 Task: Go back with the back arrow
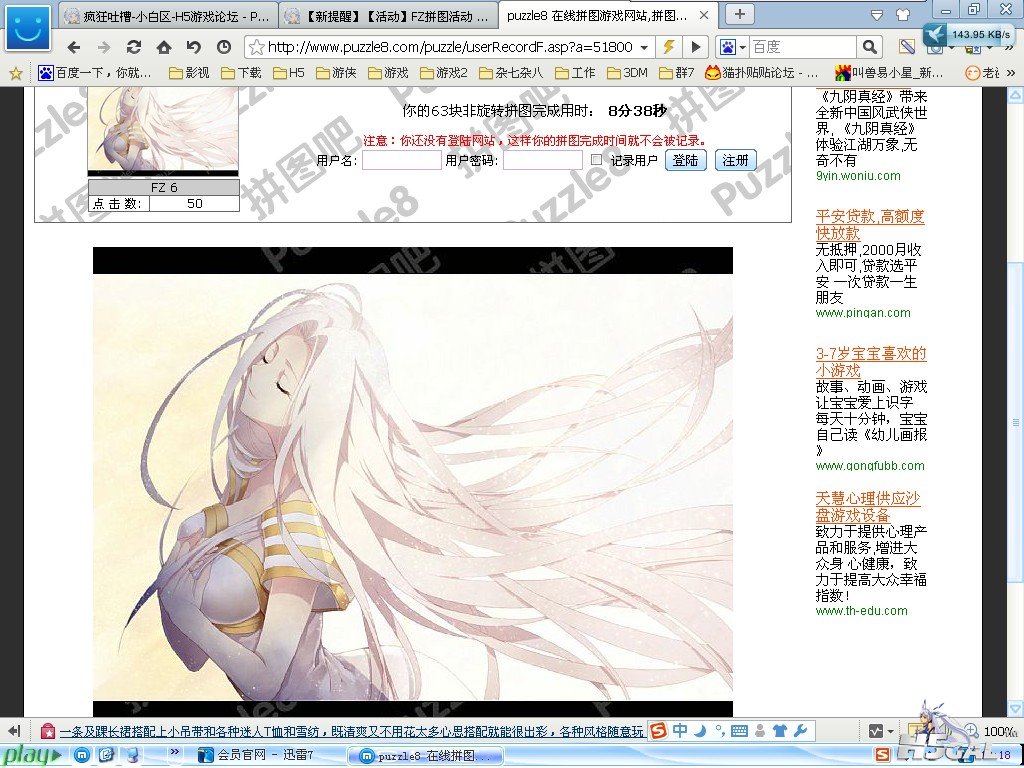[74, 47]
